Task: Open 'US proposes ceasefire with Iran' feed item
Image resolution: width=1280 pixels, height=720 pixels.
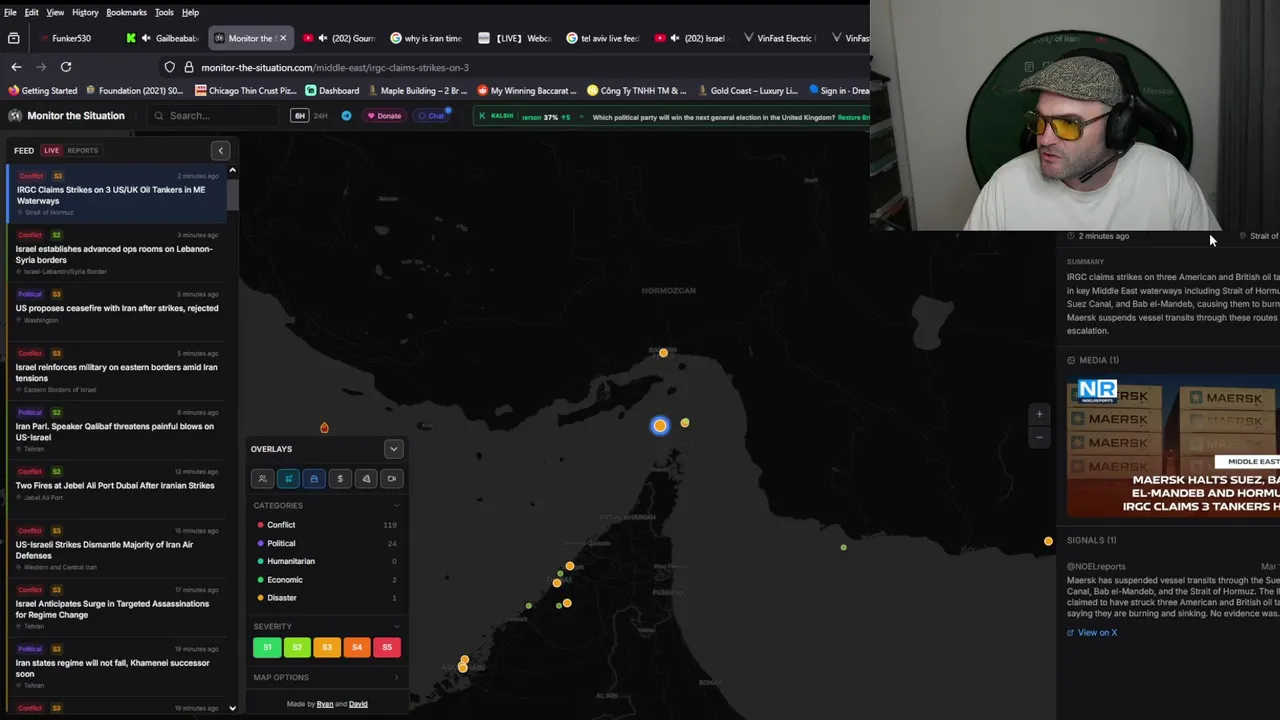Action: [x=116, y=308]
